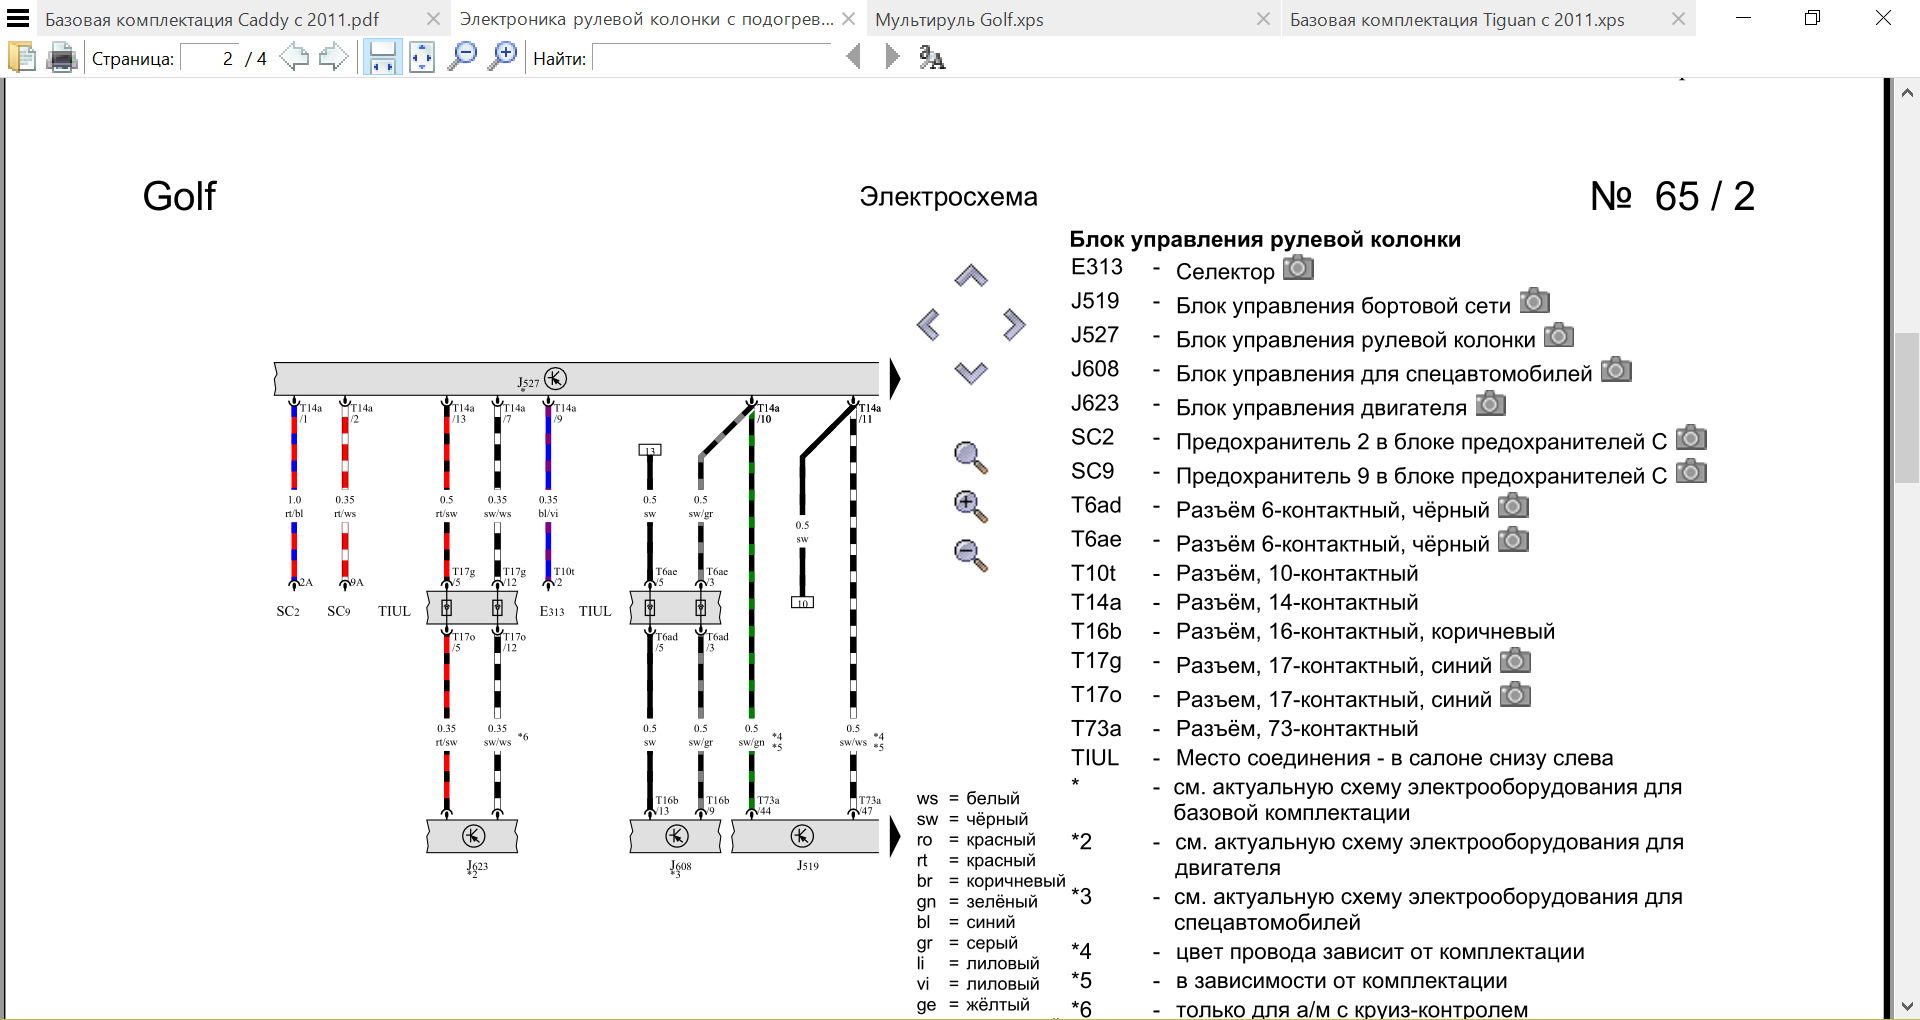Click the J527 component block in diagram
Screen dimensions: 1920x1020
(577, 379)
